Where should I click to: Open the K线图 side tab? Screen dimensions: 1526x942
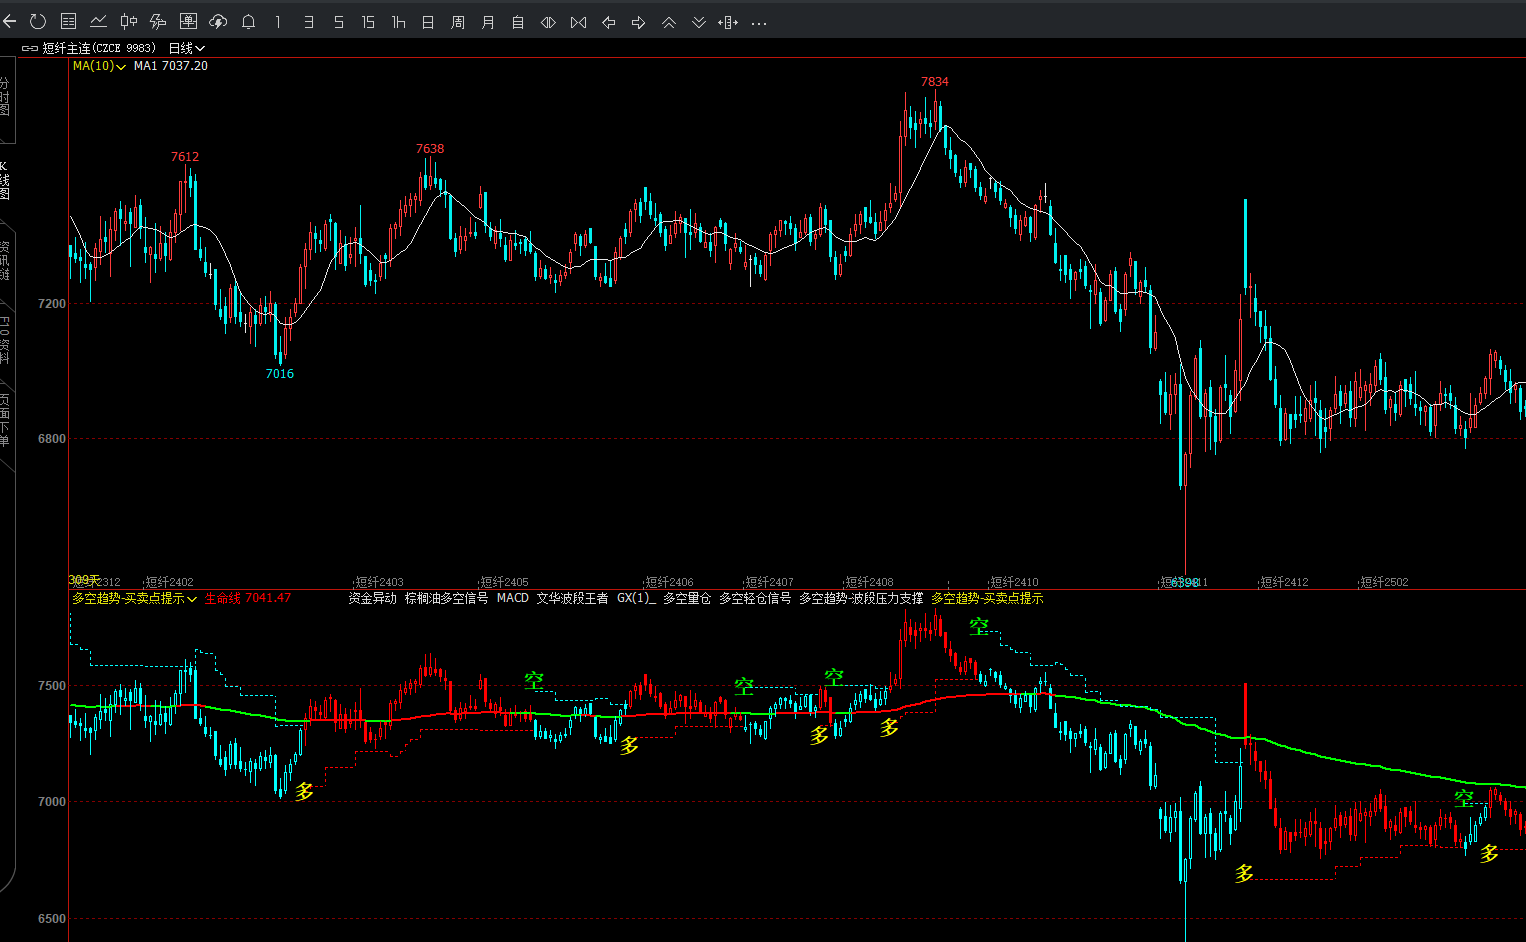[5, 180]
